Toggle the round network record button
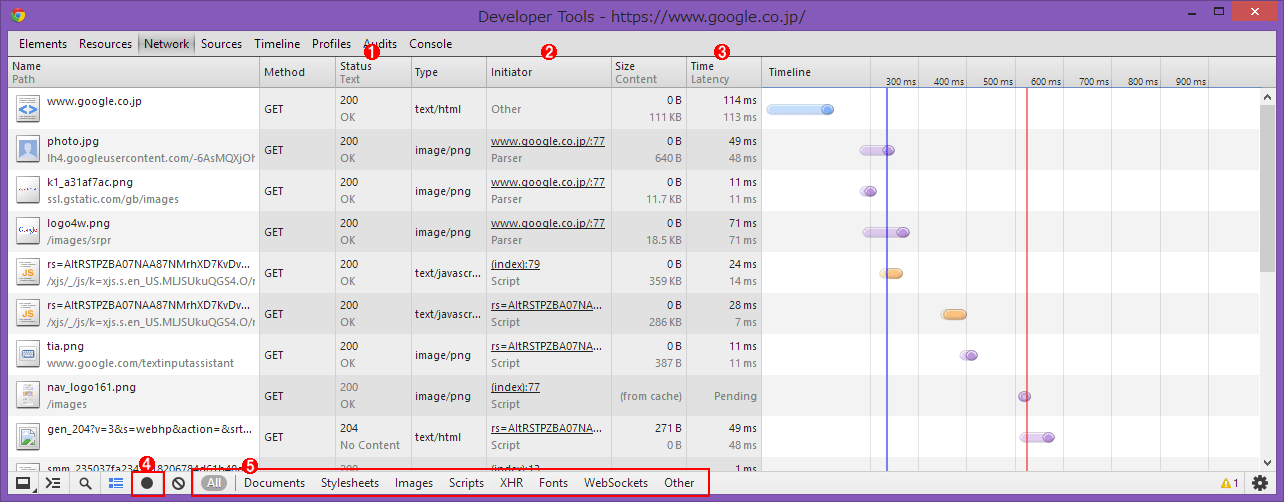The width and height of the screenshot is (1284, 502). [147, 483]
